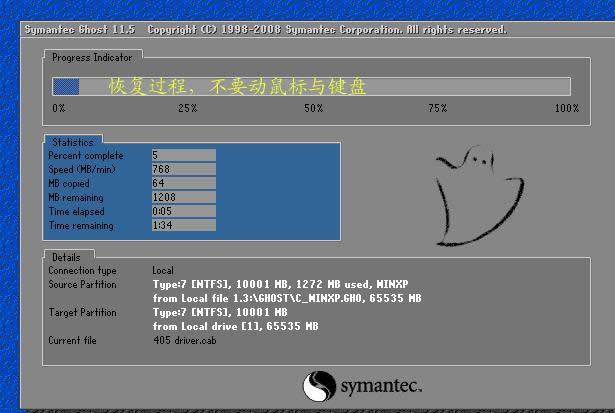Select the MB remaining value box
This screenshot has width=615, height=413.
(x=183, y=197)
